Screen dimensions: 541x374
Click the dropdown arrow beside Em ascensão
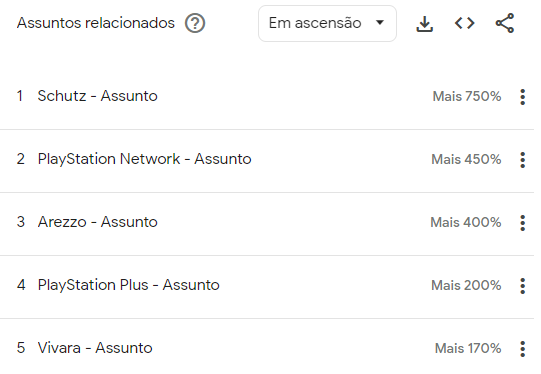[380, 23]
